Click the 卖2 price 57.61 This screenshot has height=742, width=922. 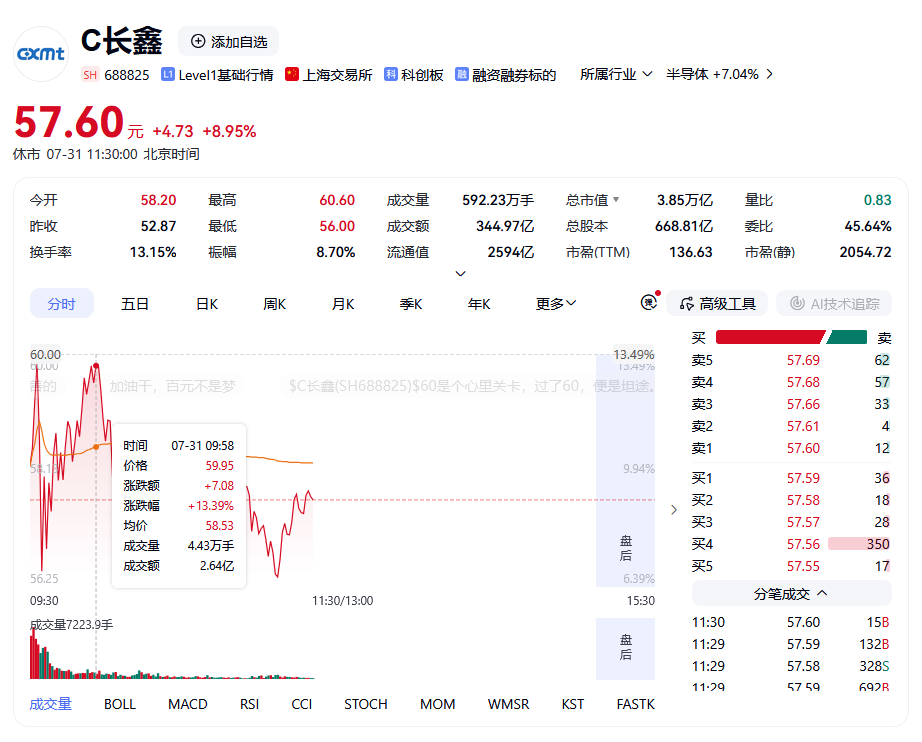click(803, 426)
